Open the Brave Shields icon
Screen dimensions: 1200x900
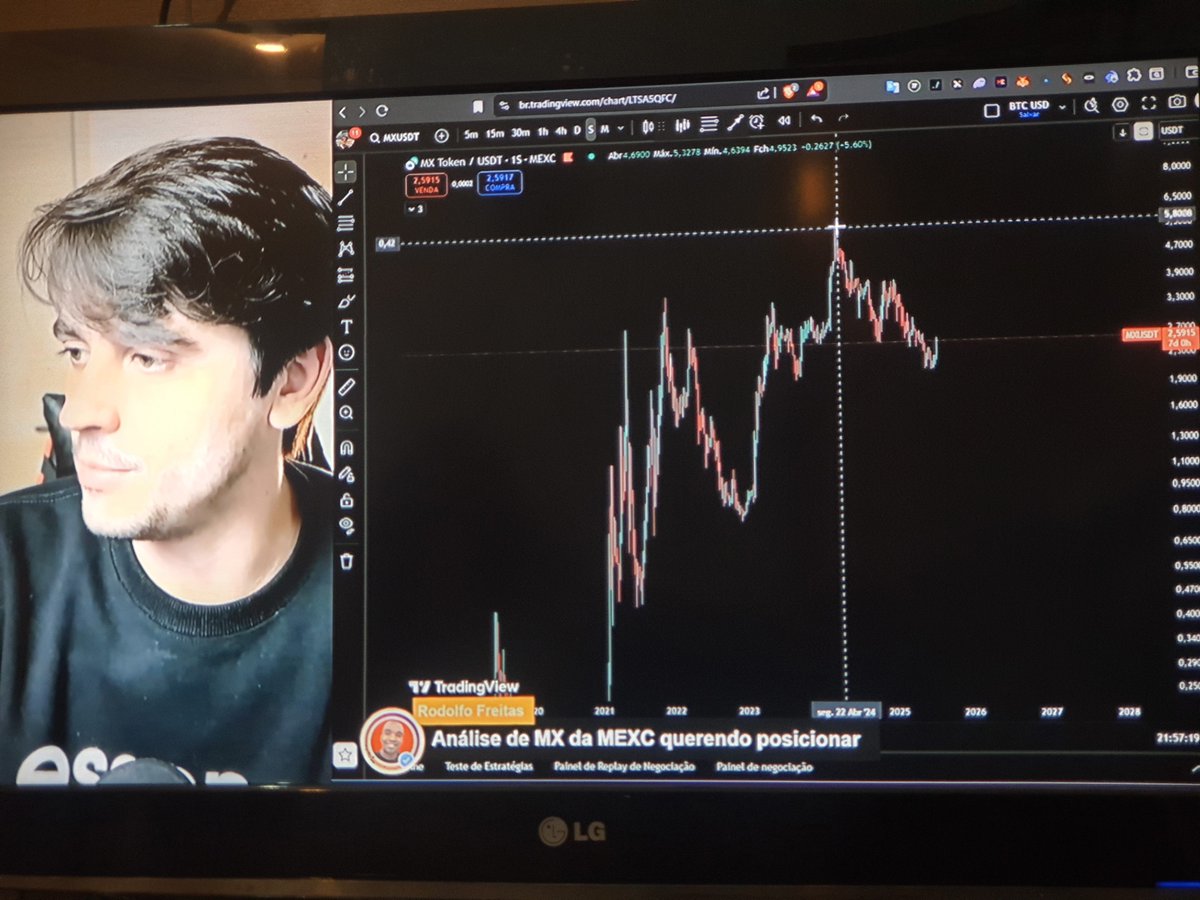[x=790, y=91]
